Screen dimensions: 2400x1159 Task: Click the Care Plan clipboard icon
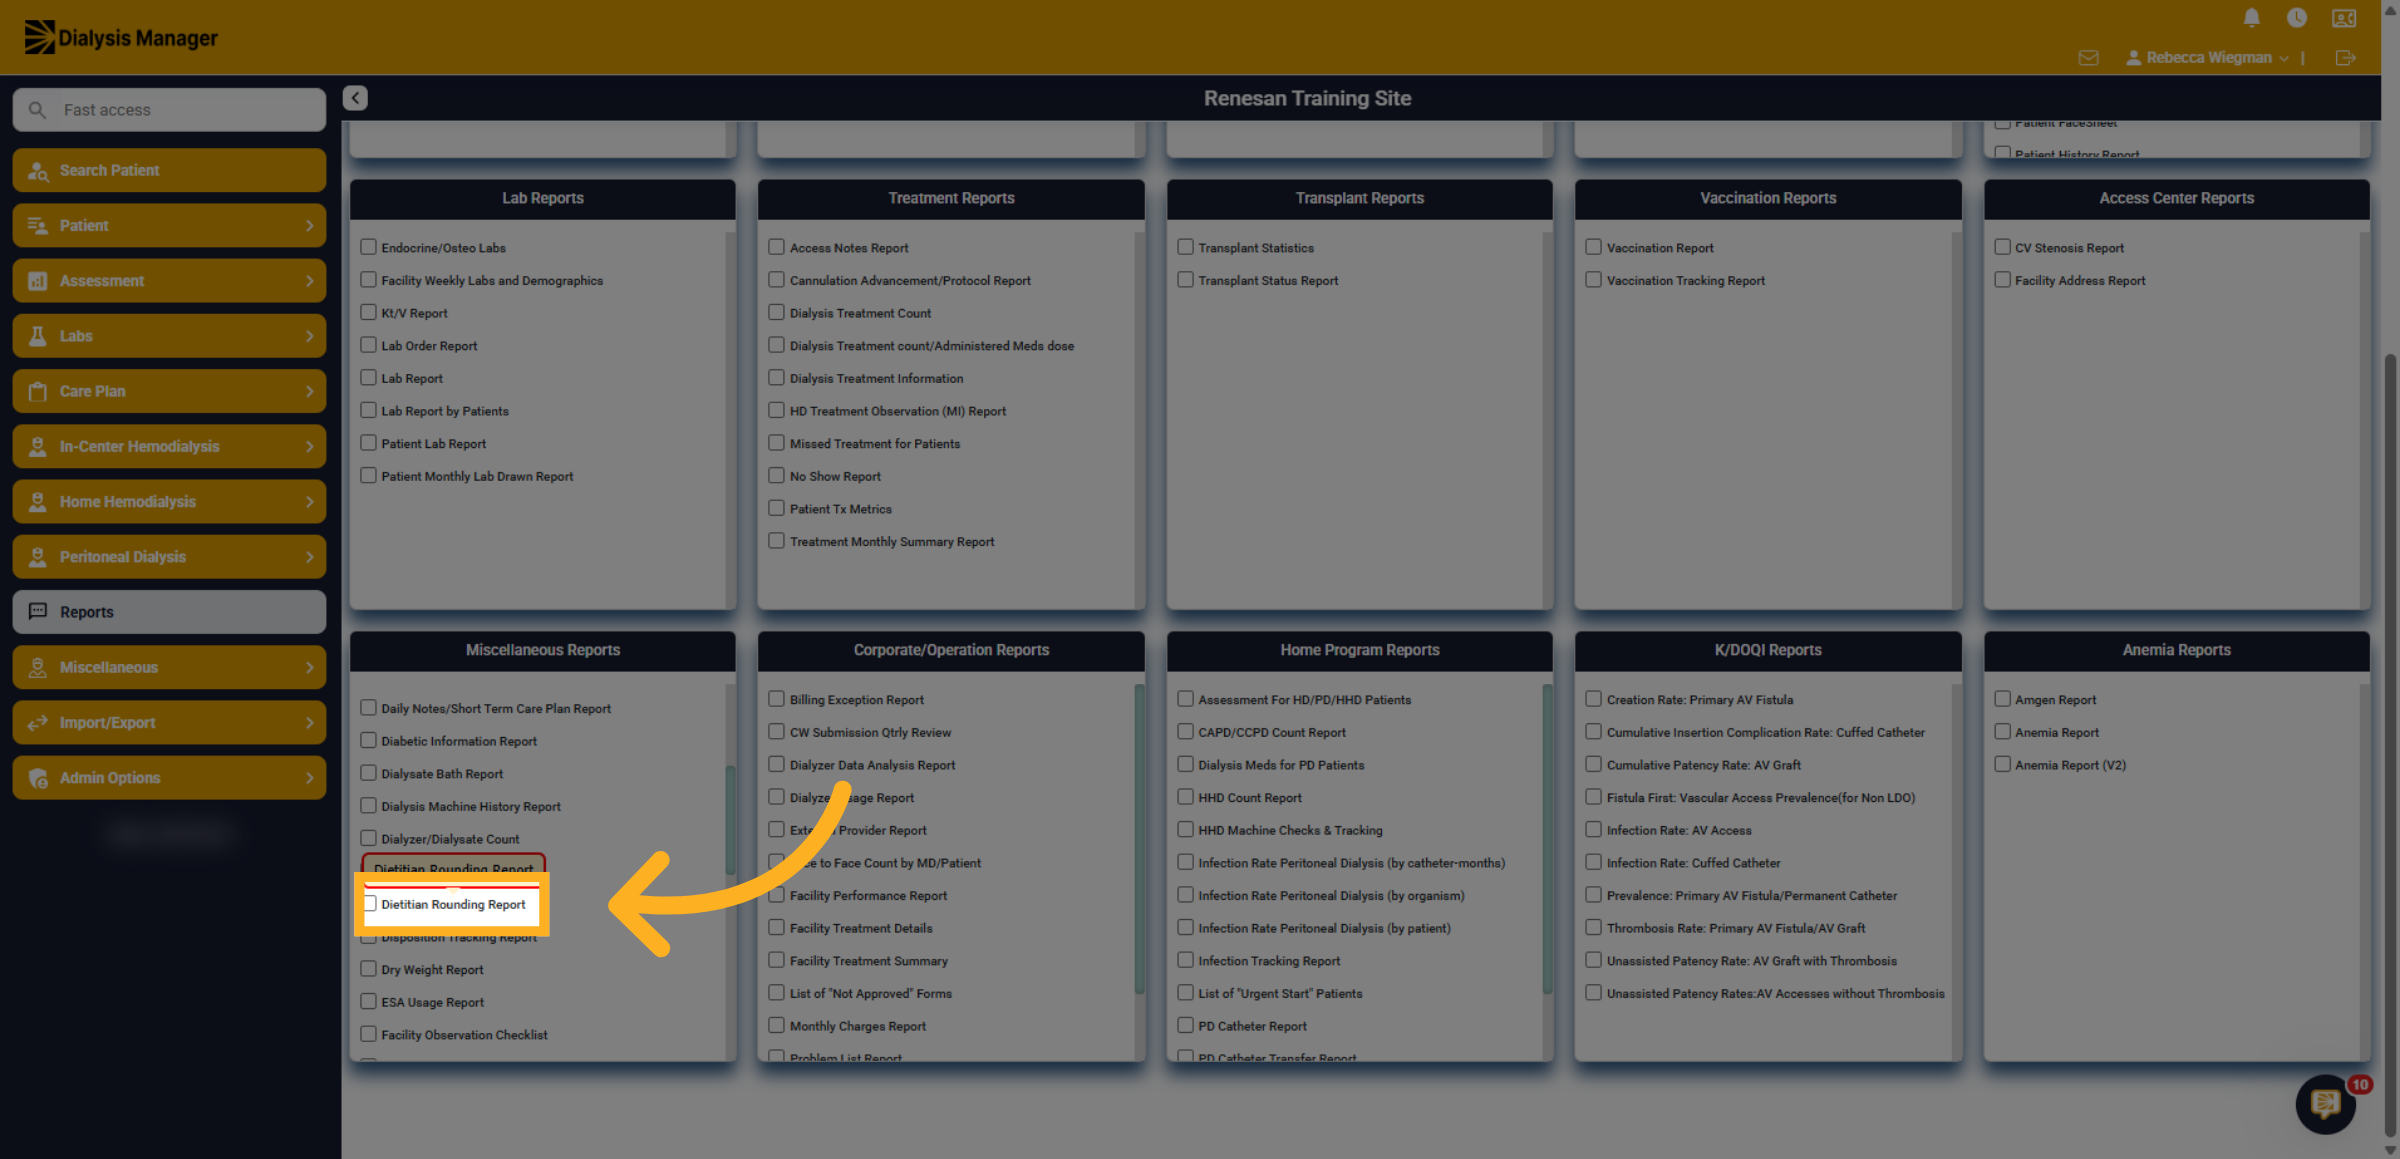[38, 391]
